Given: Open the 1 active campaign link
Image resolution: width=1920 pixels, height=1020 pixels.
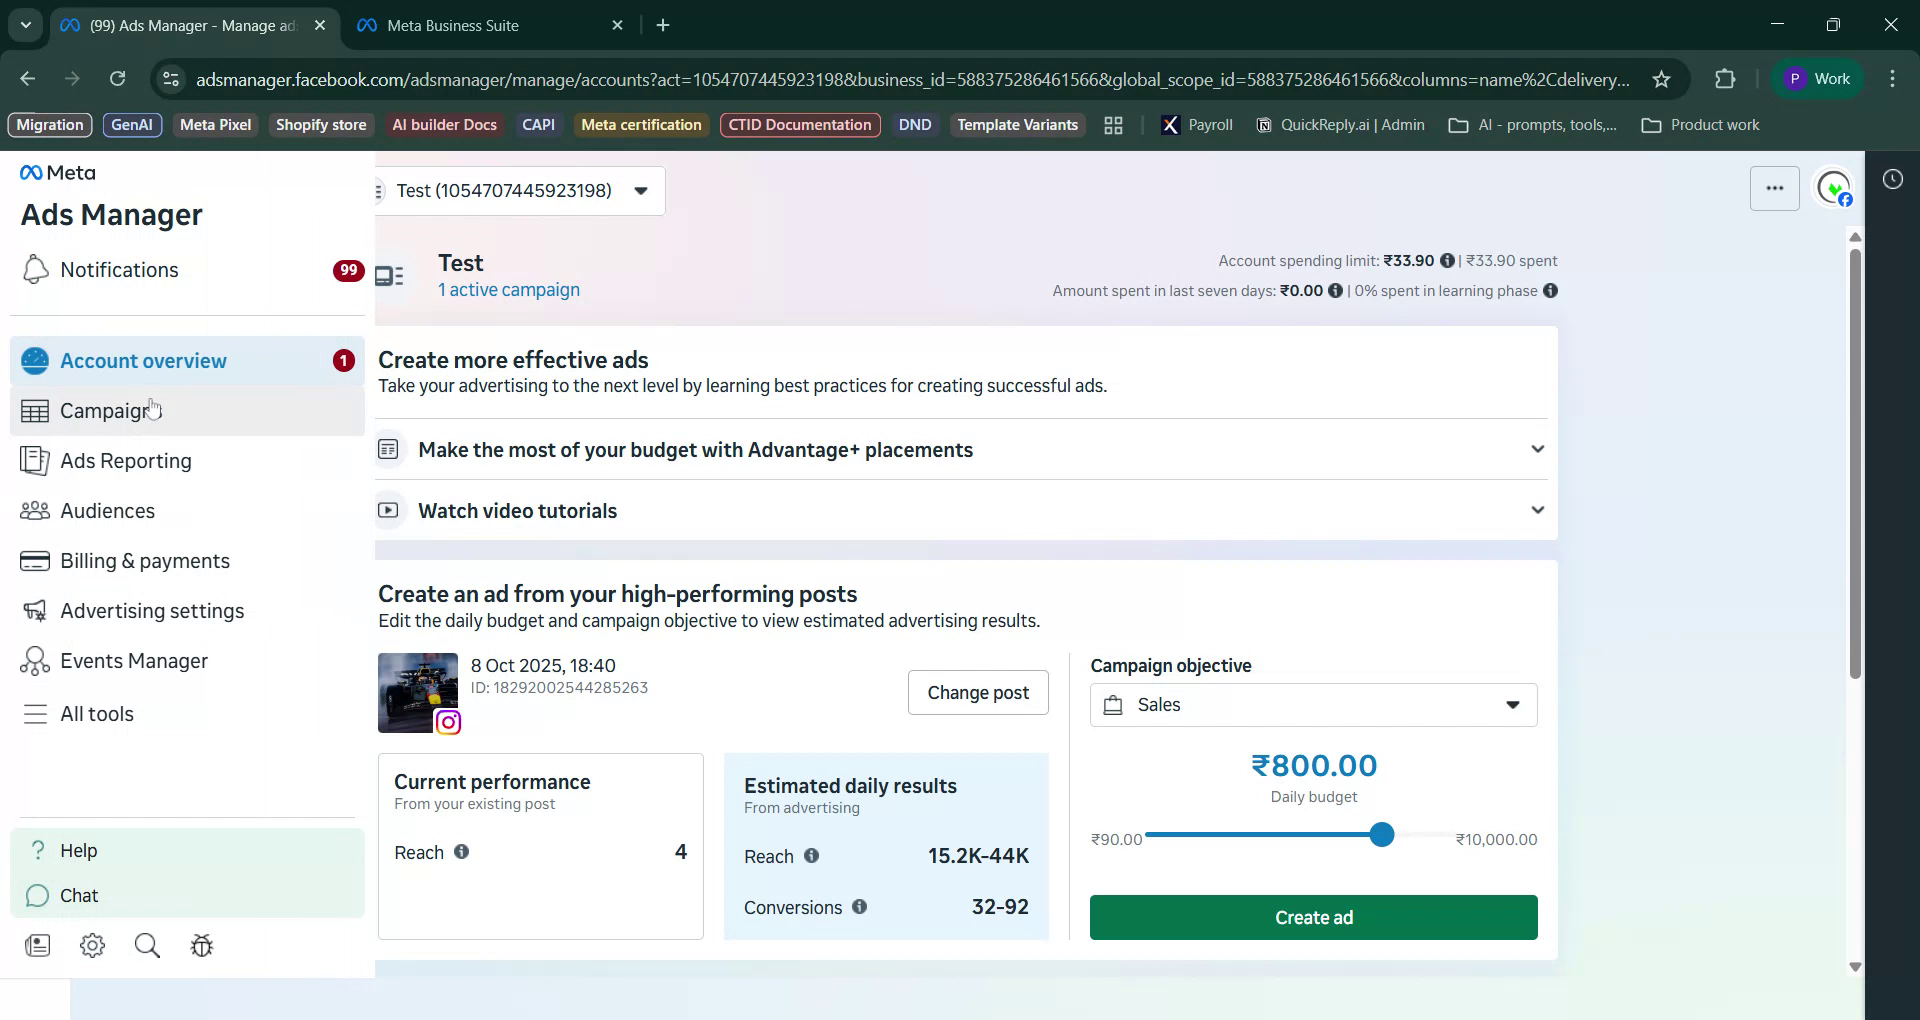Looking at the screenshot, I should point(508,290).
